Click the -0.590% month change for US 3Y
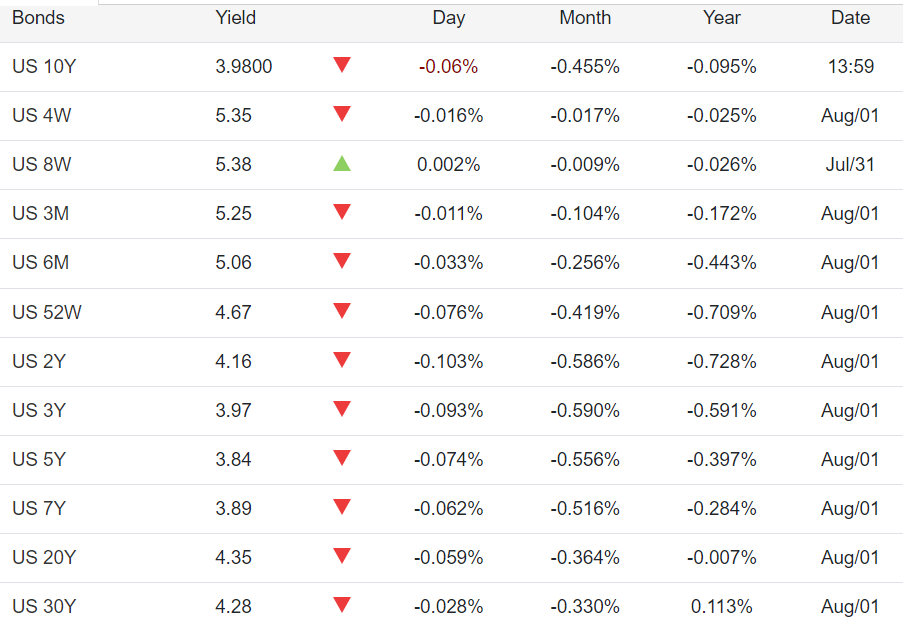 [585, 410]
